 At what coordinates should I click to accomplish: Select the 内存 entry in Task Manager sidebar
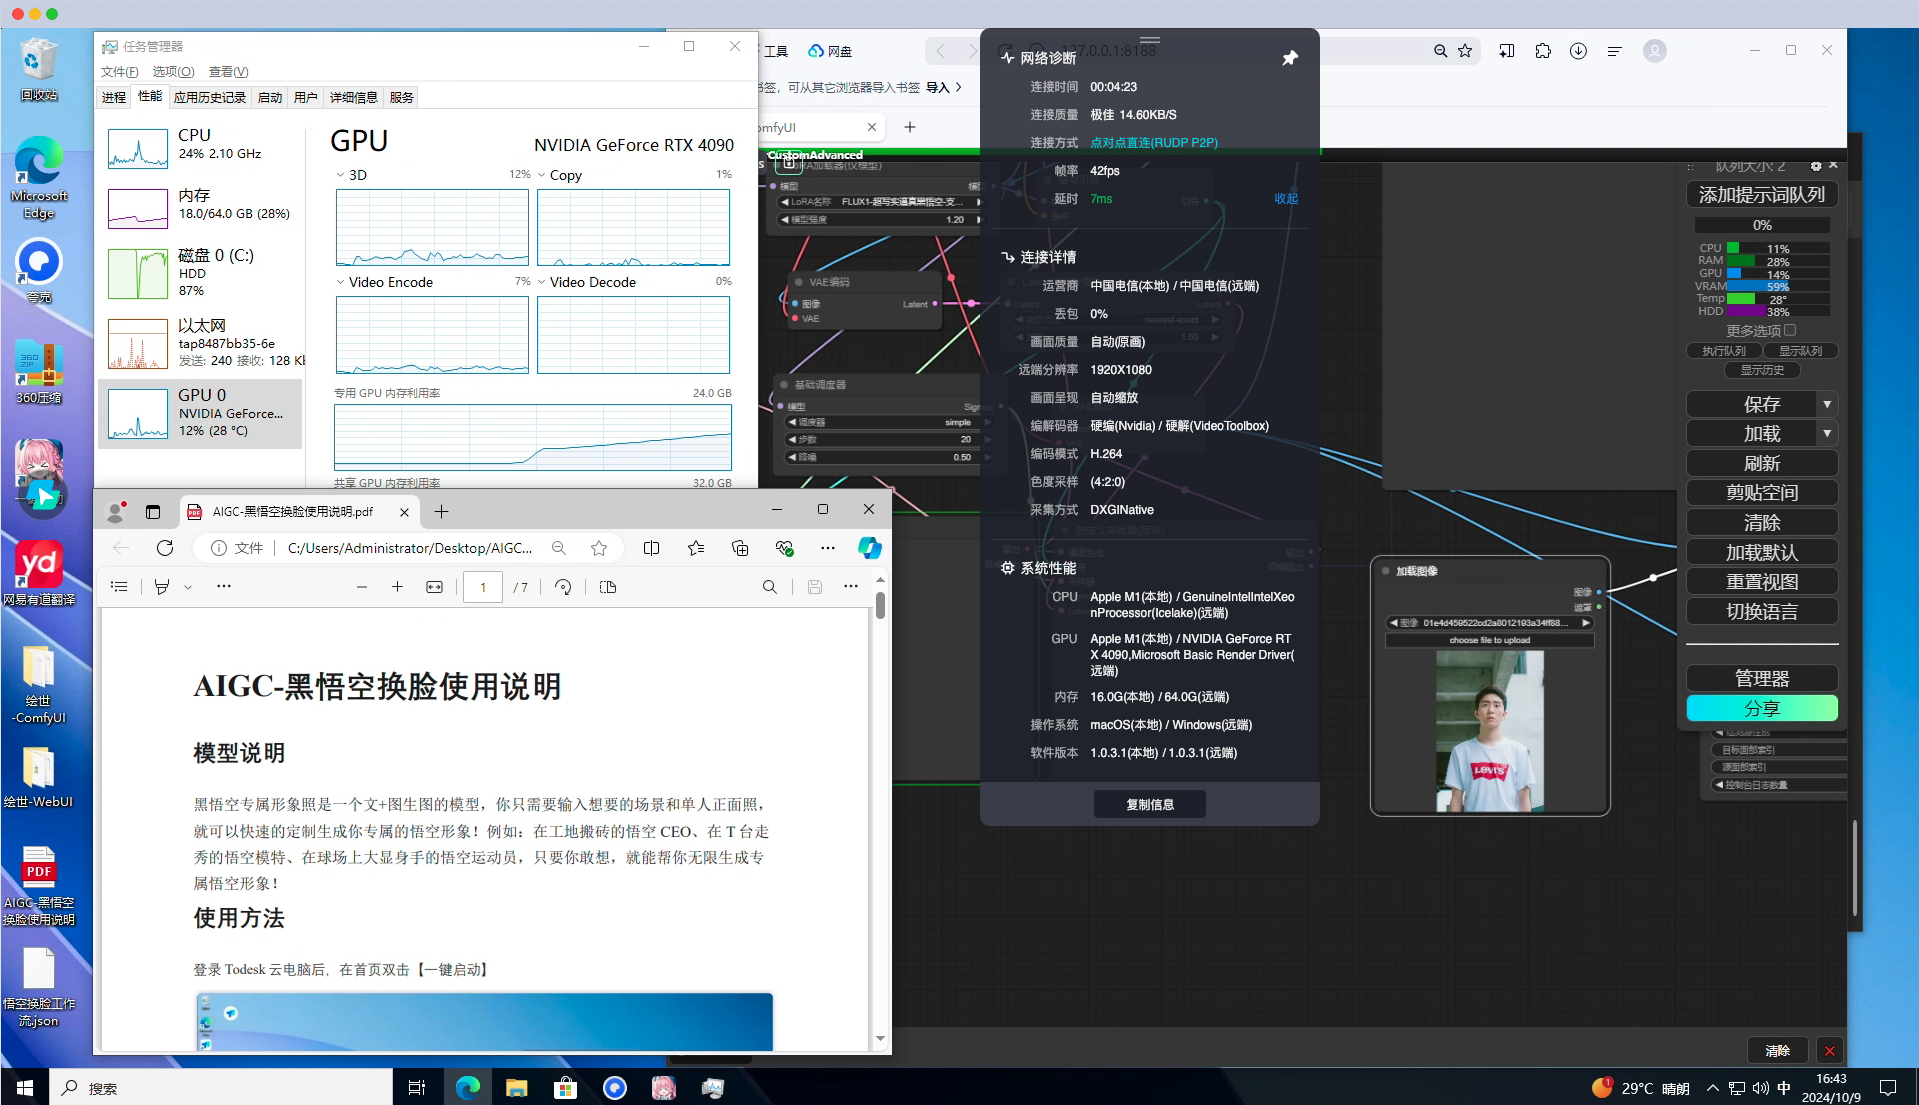coord(200,206)
